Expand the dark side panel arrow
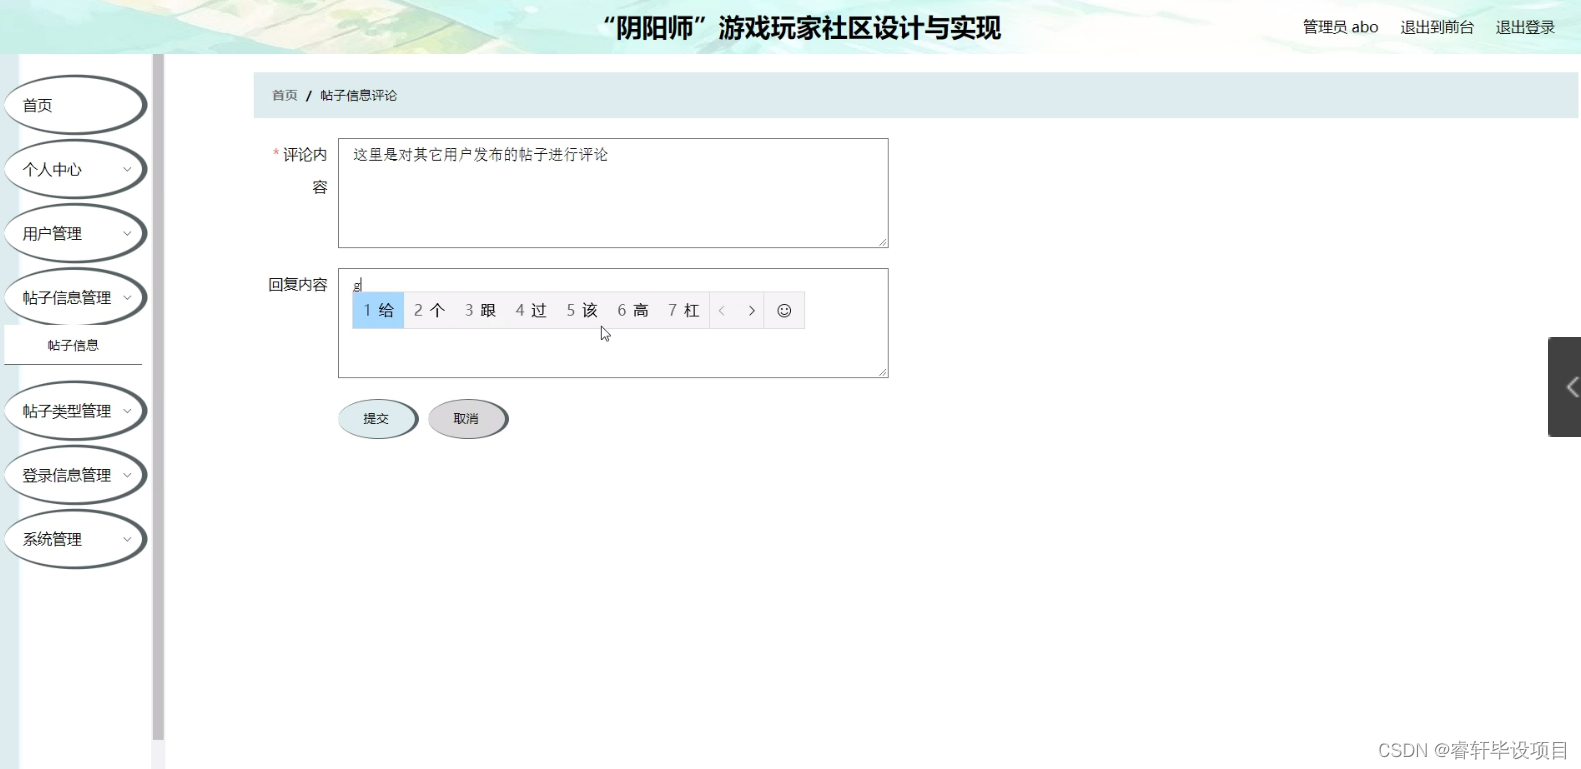The image size is (1581, 769). (1566, 387)
